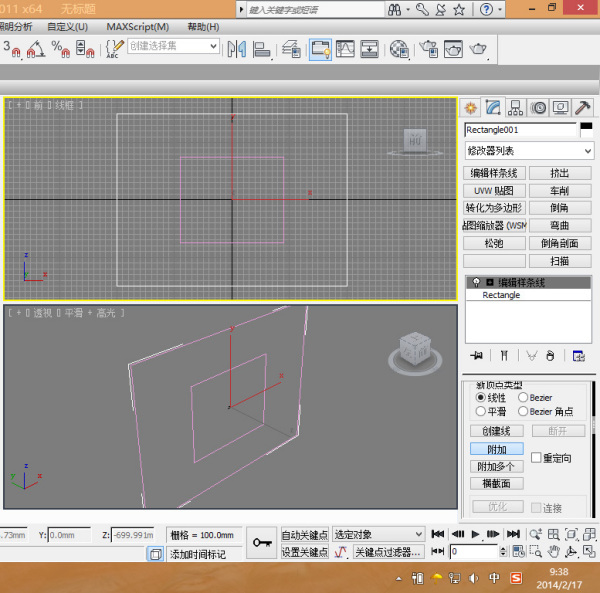Switch to the Utilities hammer tab

(x=582, y=108)
